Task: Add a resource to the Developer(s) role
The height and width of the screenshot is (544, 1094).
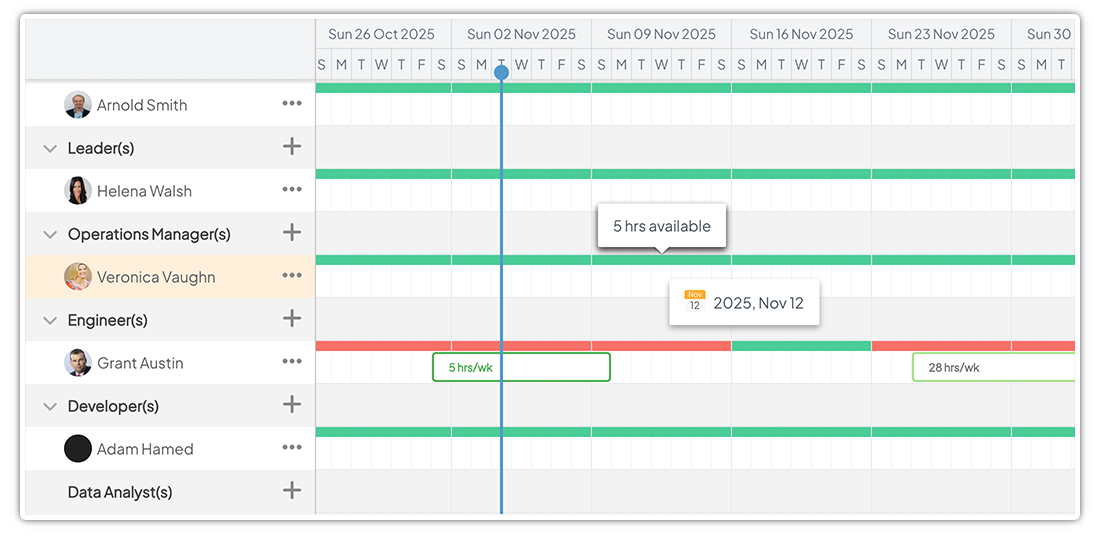Action: pos(291,405)
